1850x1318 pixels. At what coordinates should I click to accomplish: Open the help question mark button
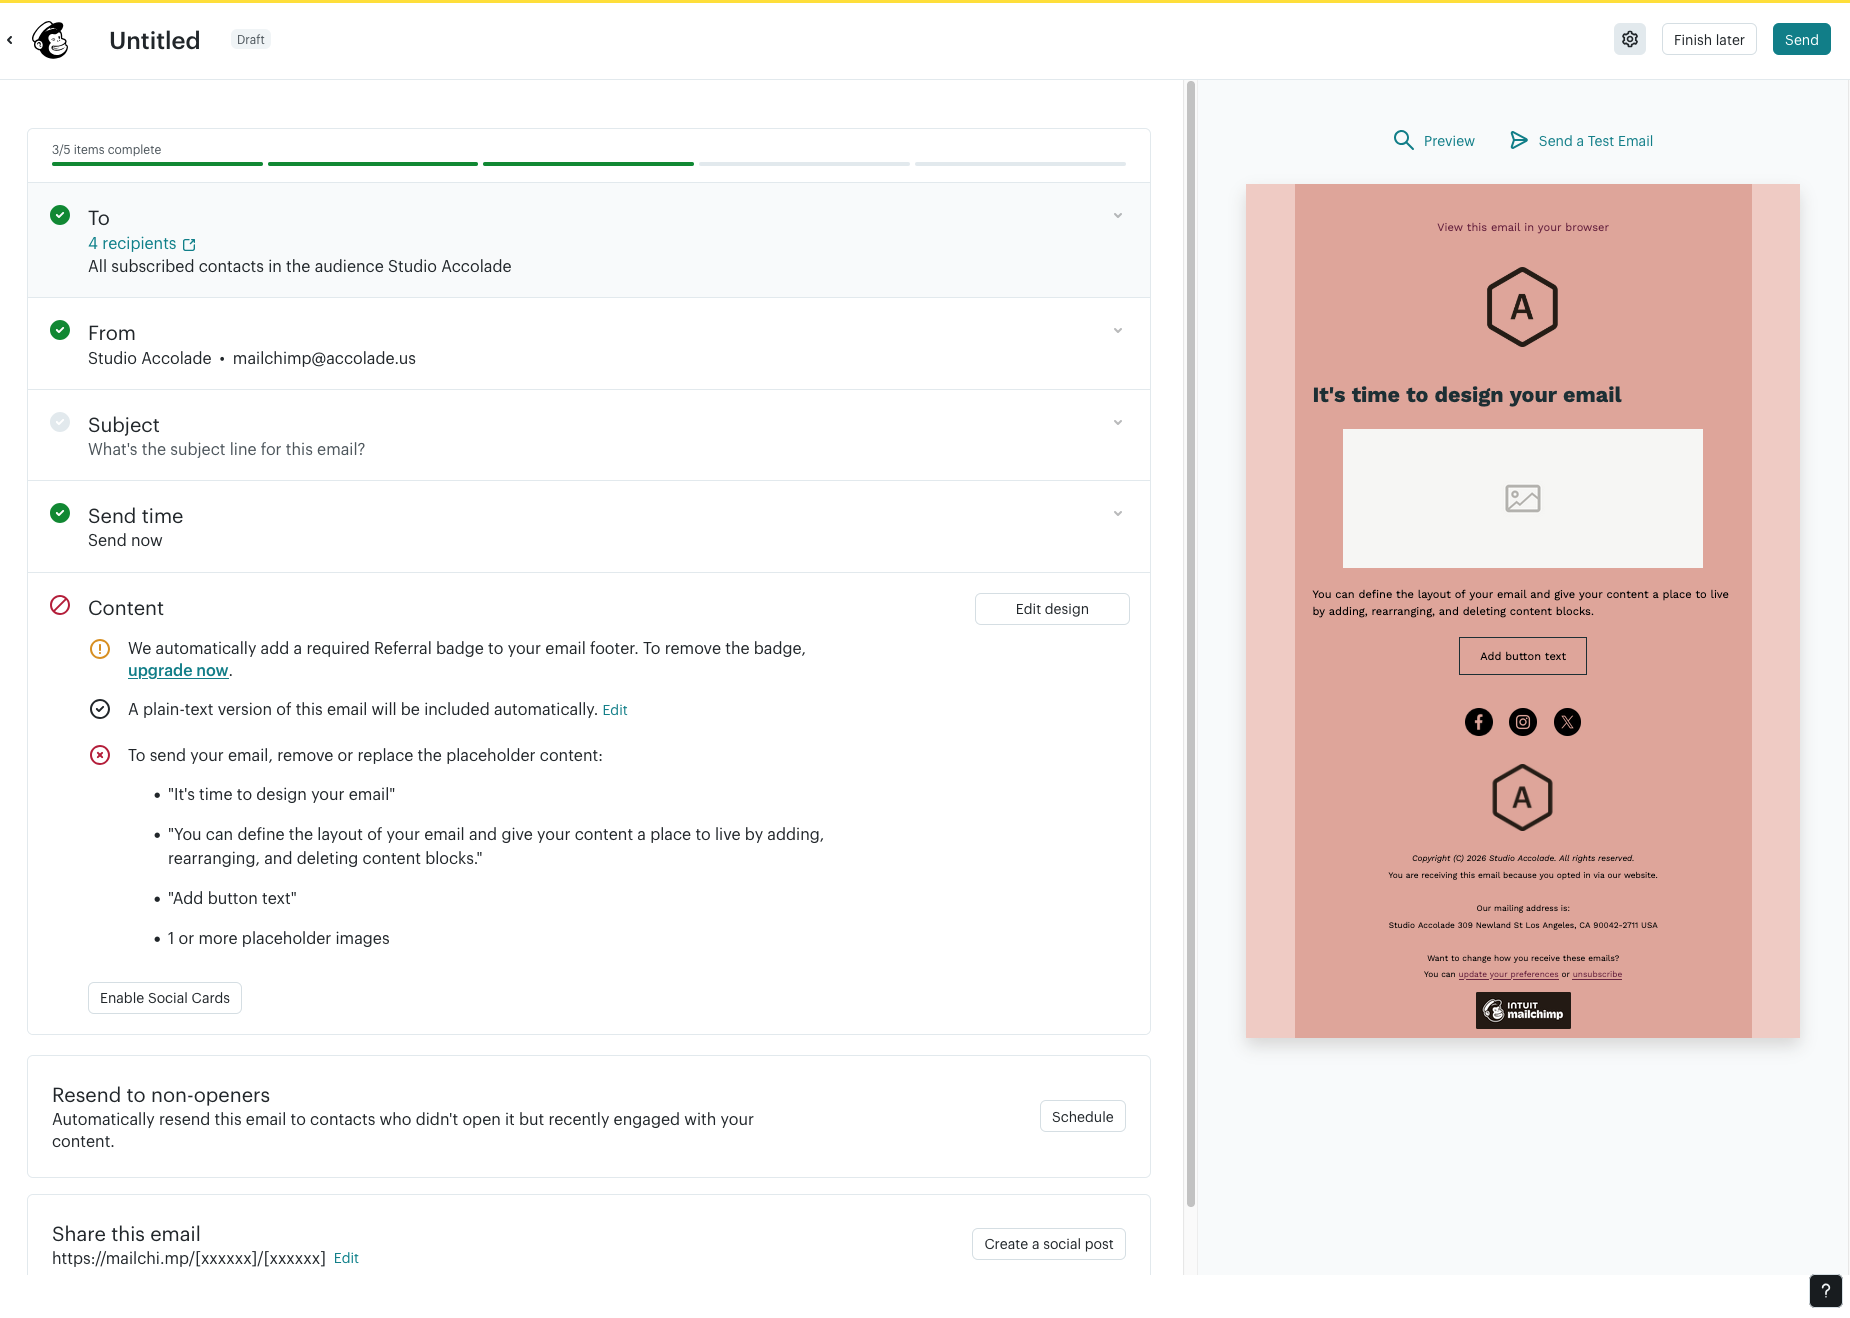pos(1825,1290)
